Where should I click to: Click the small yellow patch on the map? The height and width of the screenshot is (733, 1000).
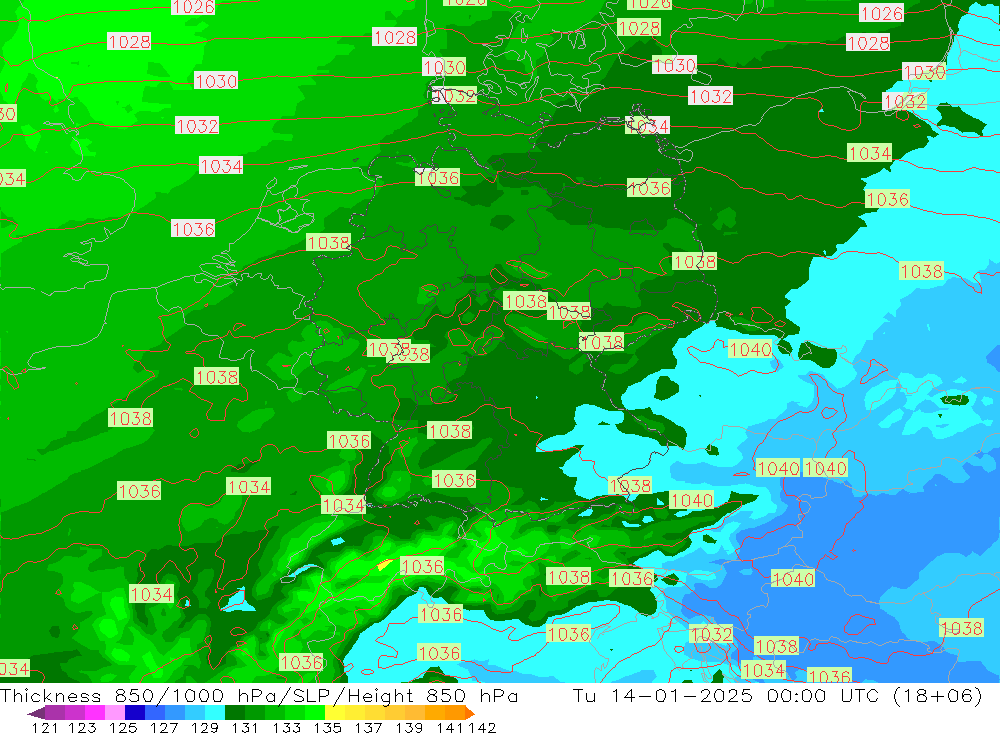tap(385, 565)
